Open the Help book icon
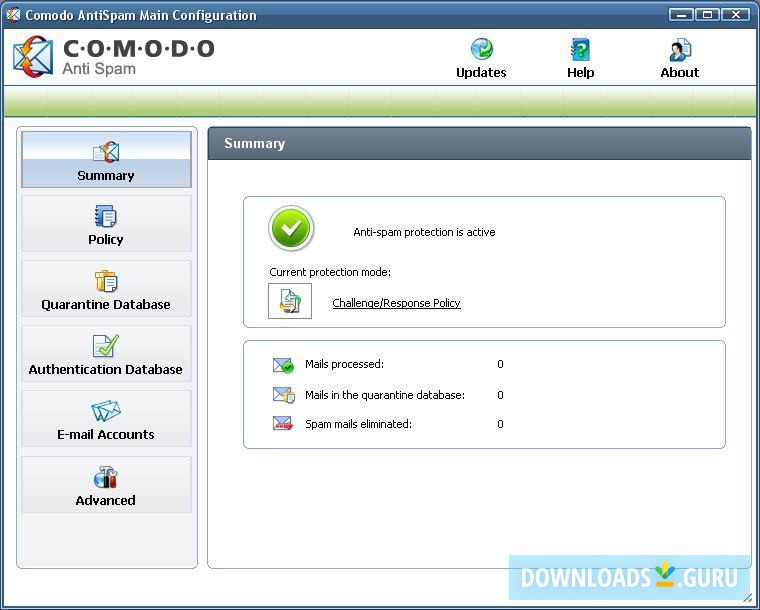This screenshot has width=760, height=610. tap(580, 49)
